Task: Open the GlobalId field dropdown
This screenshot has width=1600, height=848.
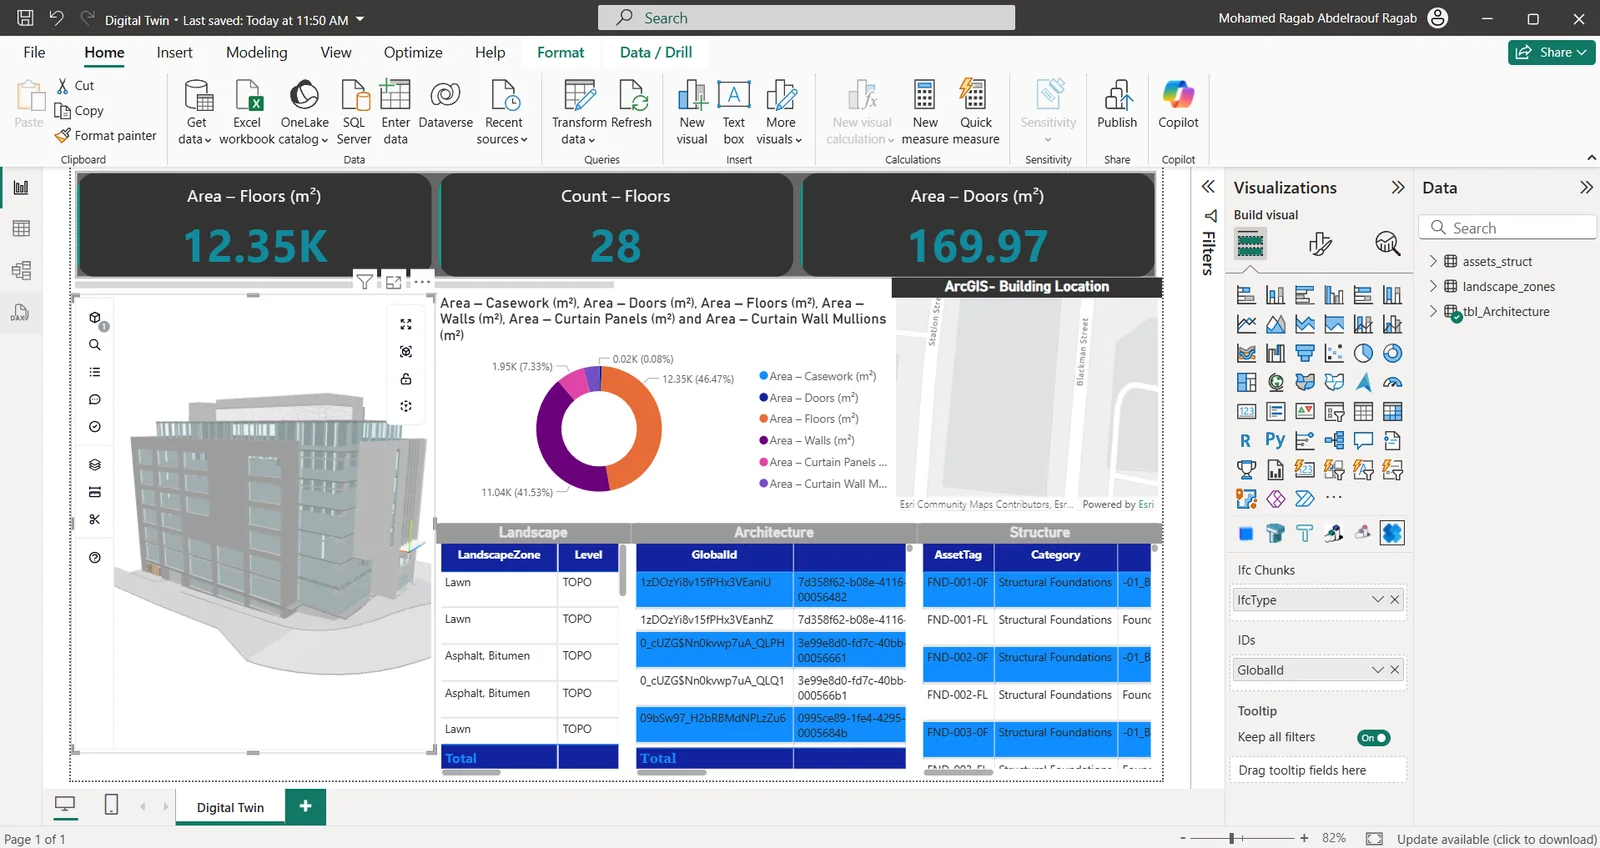Action: tap(1378, 670)
